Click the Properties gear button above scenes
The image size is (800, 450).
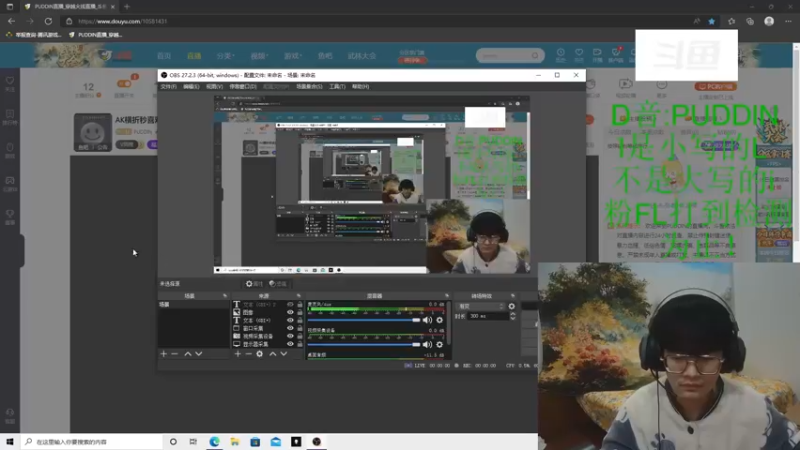254,284
